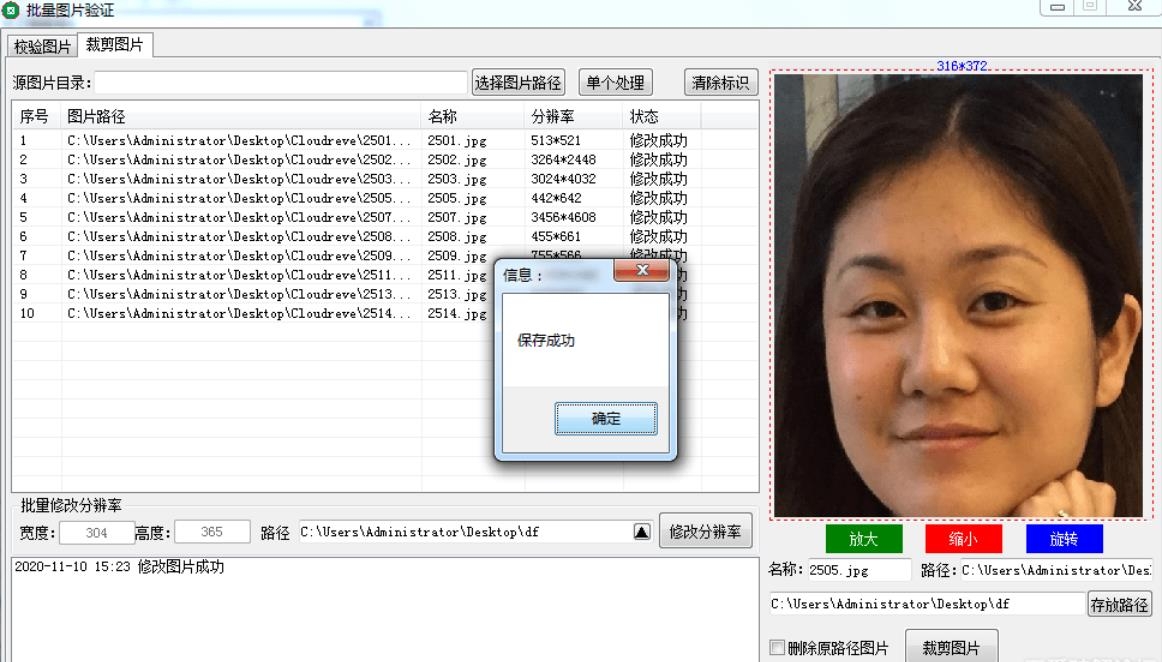Click the 清除标识 button
The height and width of the screenshot is (662, 1162).
[x=720, y=83]
